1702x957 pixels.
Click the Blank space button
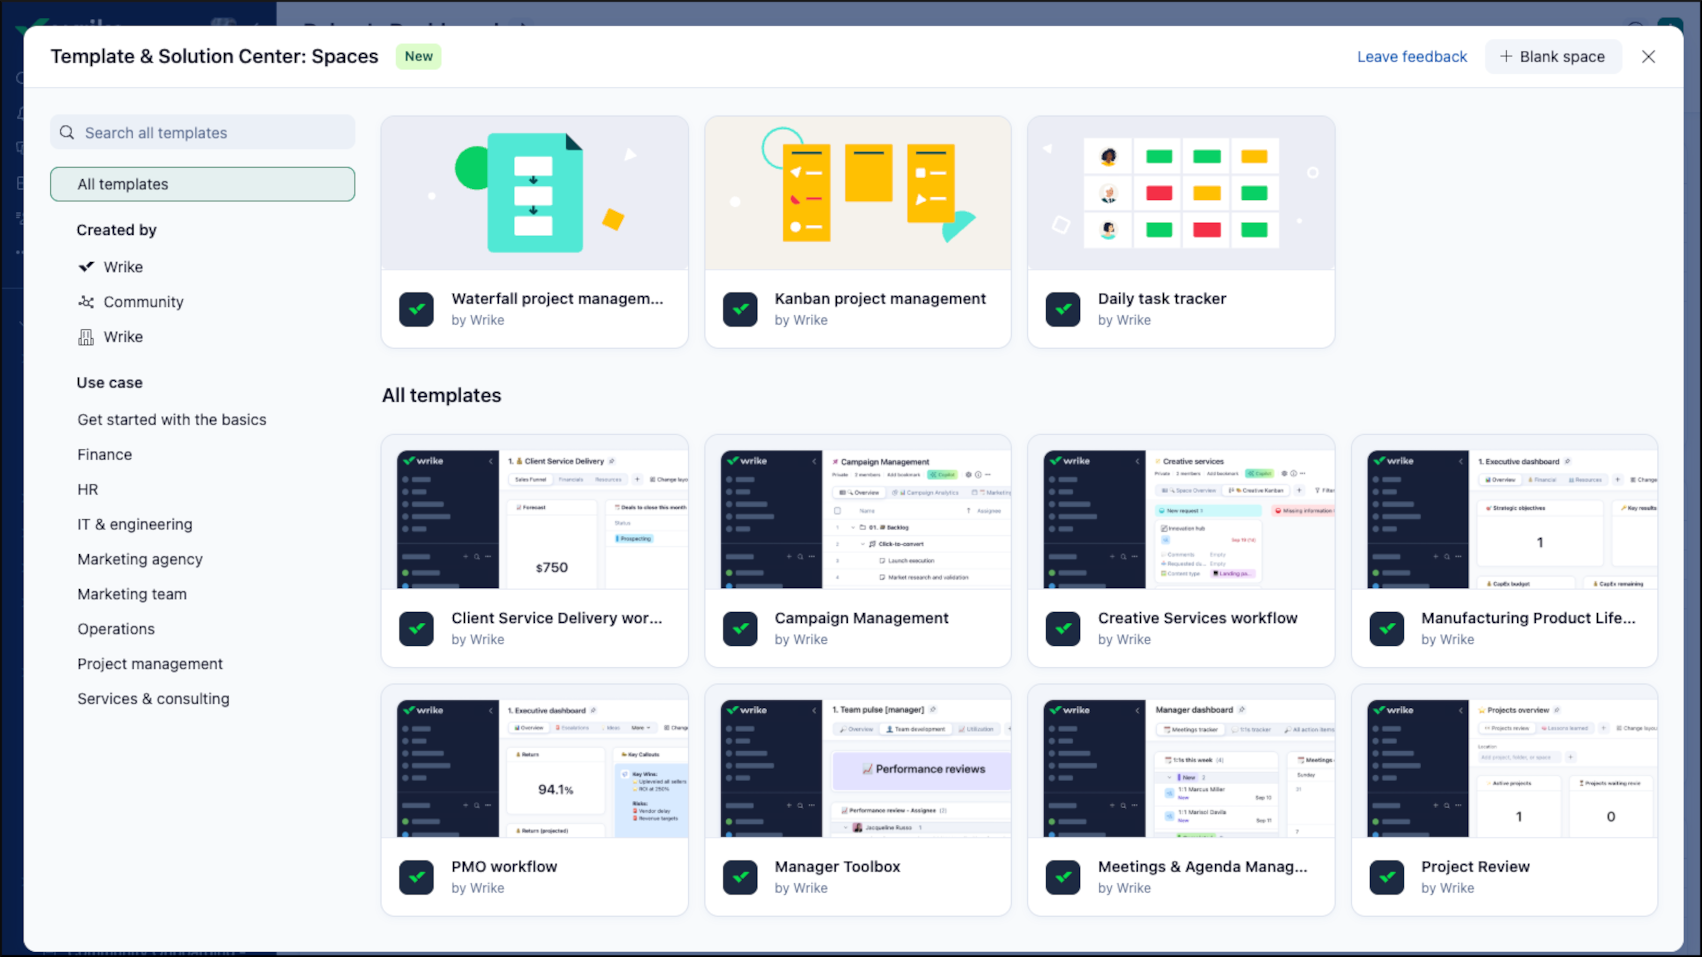coord(1552,57)
